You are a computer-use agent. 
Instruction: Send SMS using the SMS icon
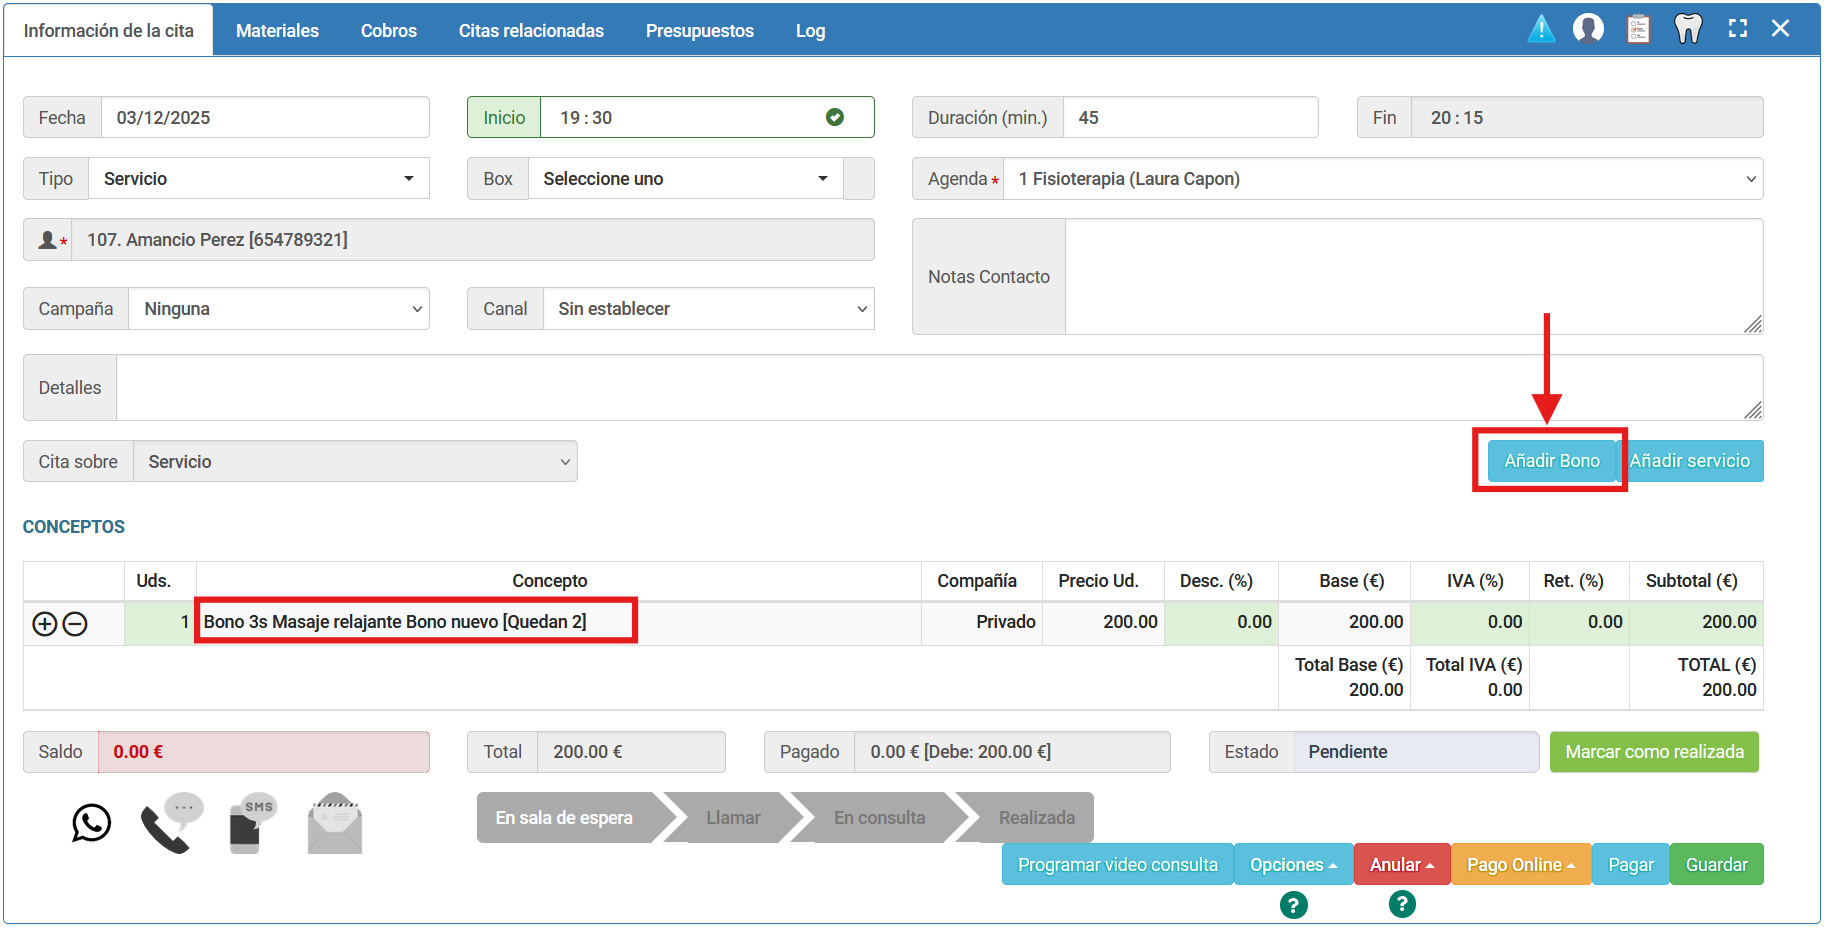point(252,823)
